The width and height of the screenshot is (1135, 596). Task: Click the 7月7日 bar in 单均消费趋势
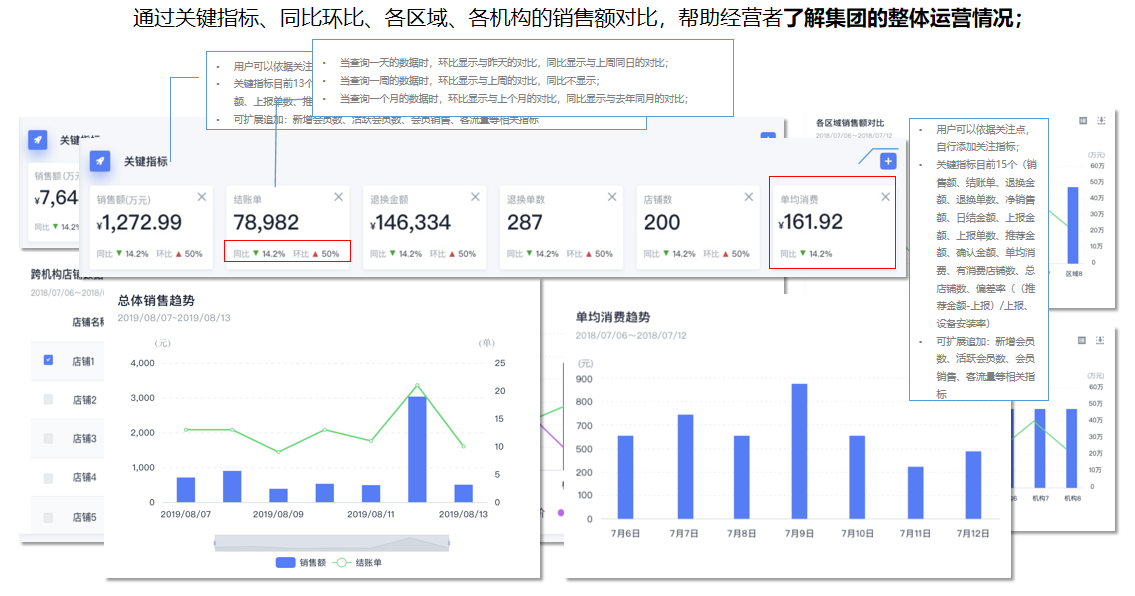click(685, 466)
